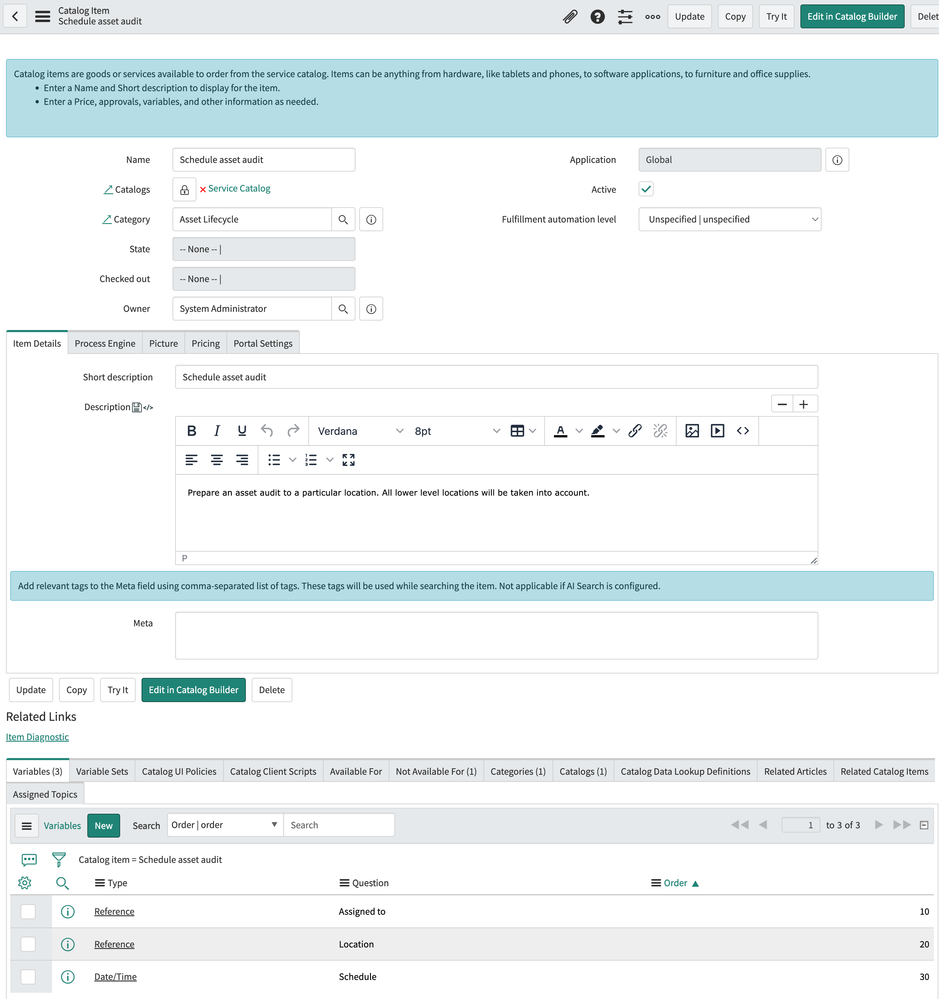
Task: Open list personalize gear icon
Action: (x=25, y=883)
